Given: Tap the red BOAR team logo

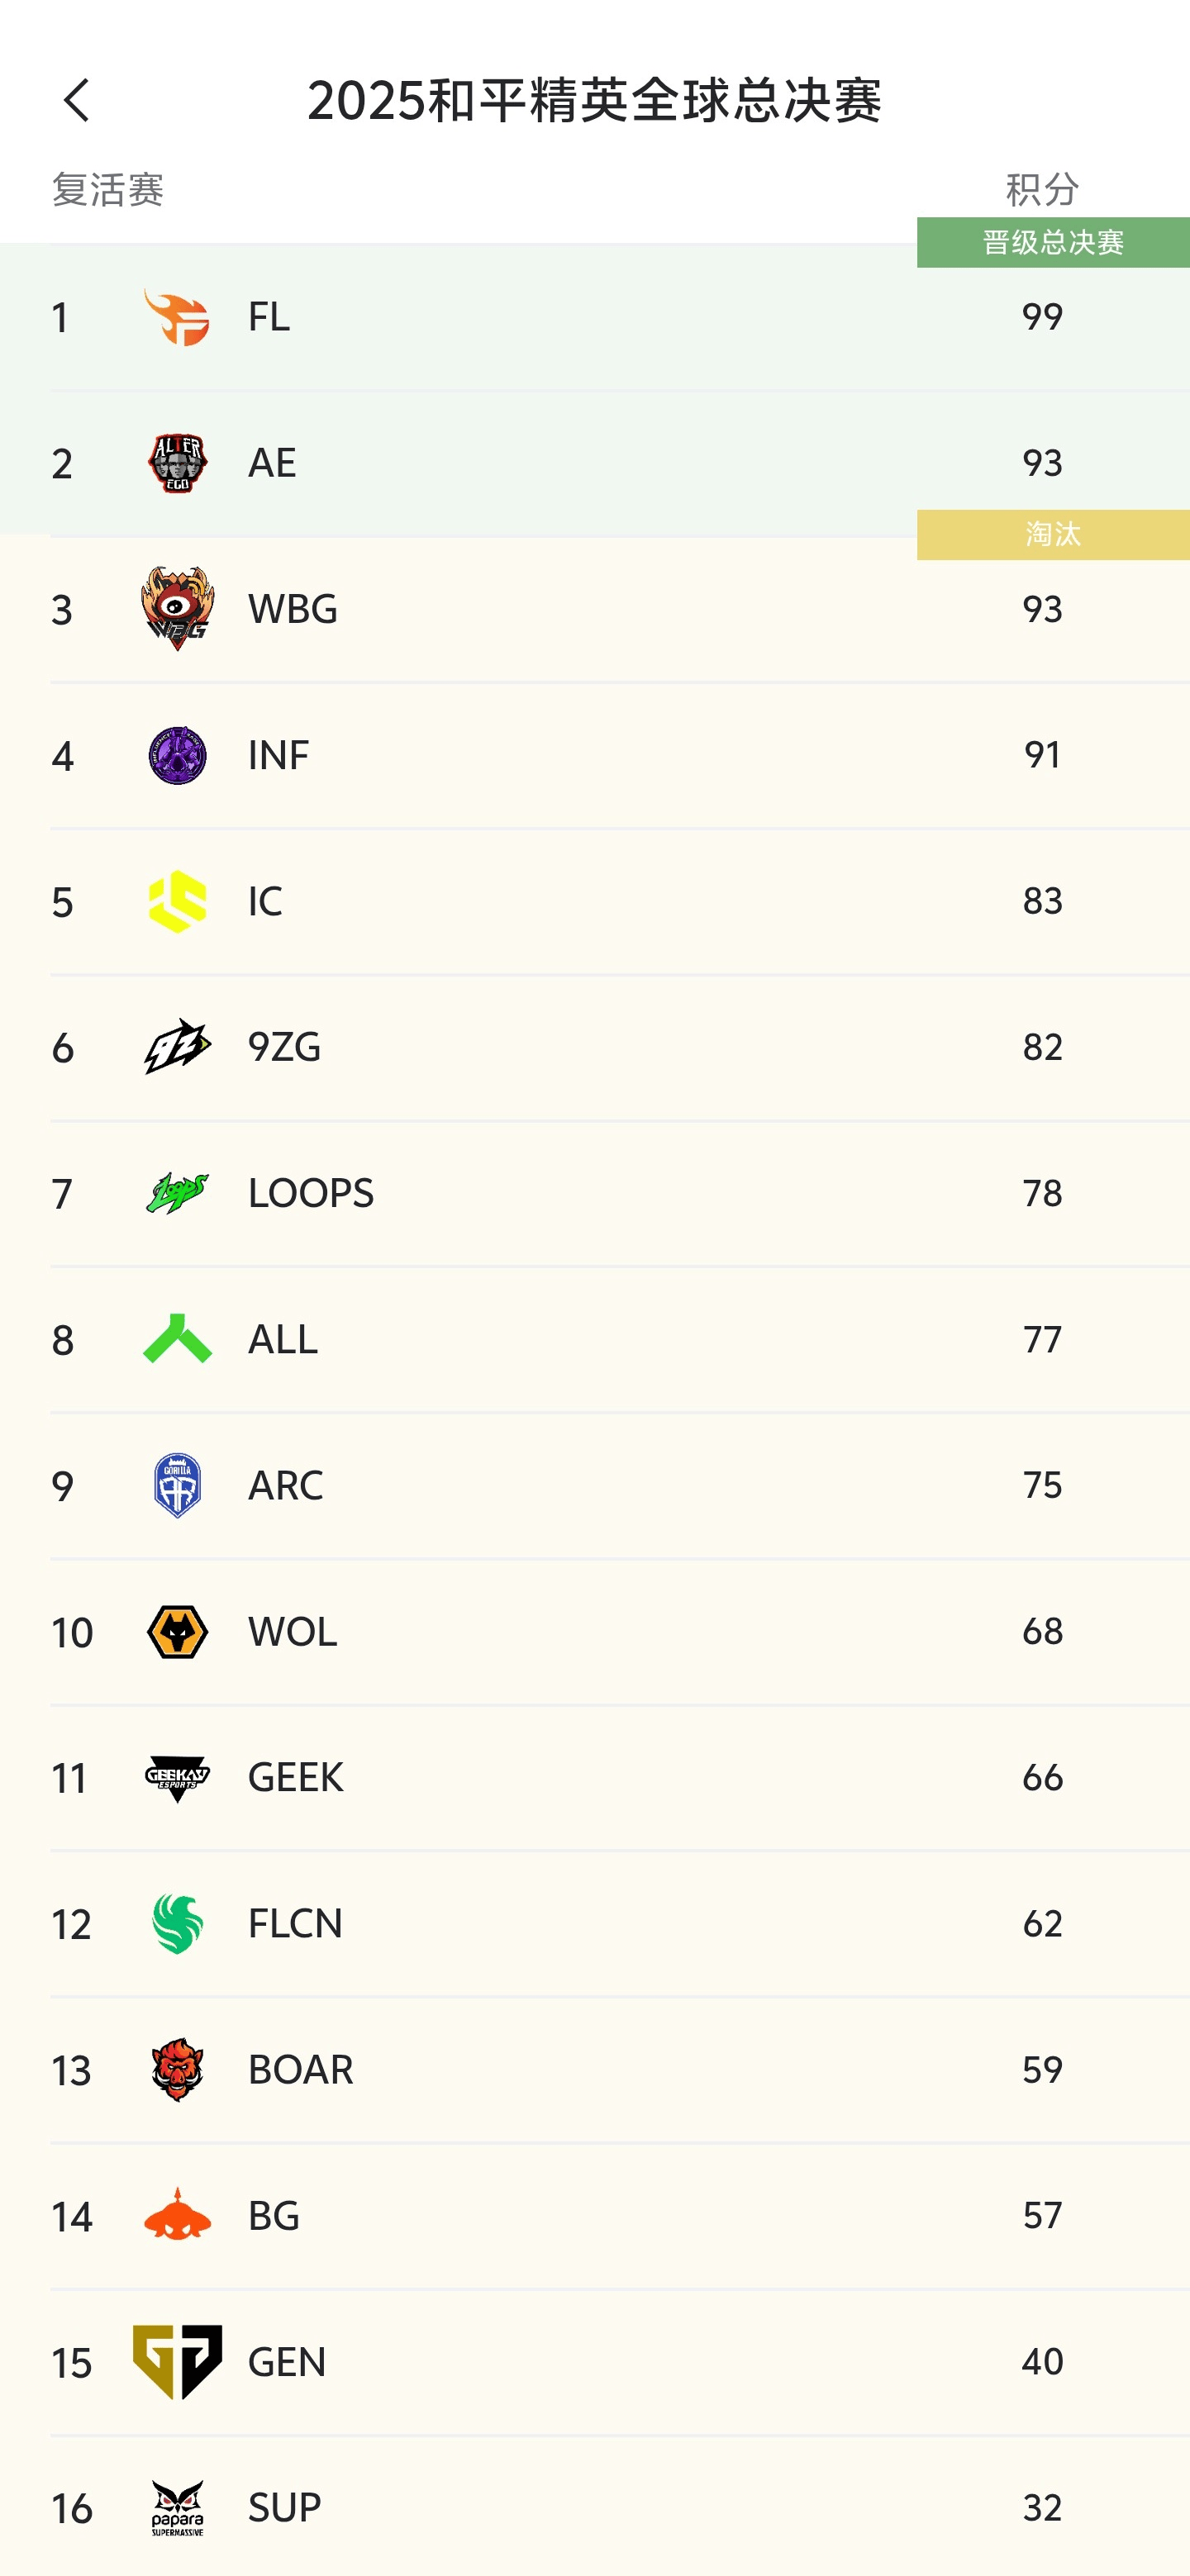Looking at the screenshot, I should coord(177,2070).
